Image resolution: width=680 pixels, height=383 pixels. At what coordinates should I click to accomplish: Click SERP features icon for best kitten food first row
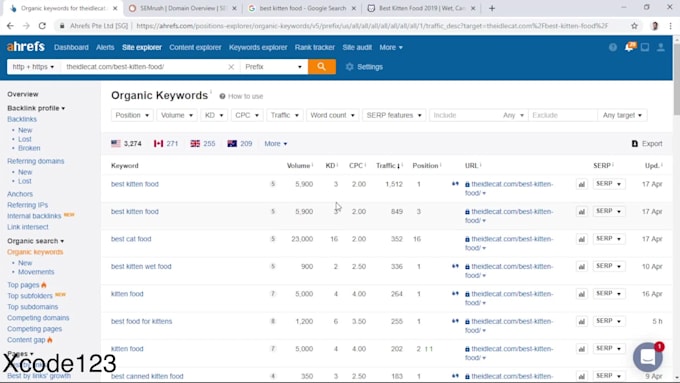click(x=455, y=184)
